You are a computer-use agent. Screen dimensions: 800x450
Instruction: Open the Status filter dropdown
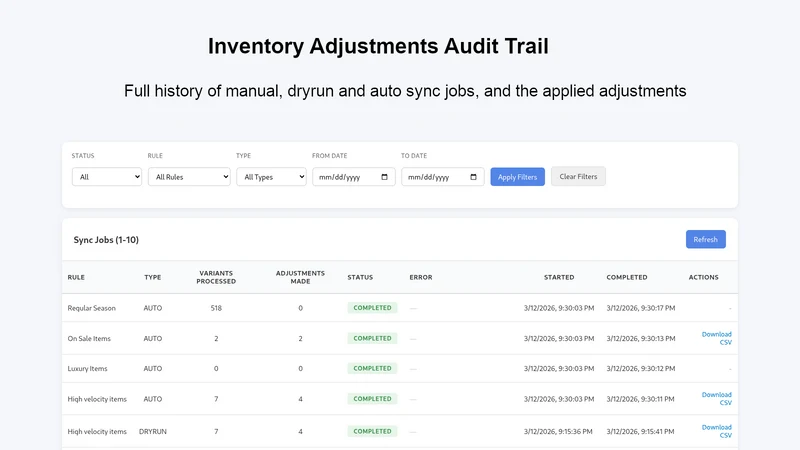[x=107, y=177]
